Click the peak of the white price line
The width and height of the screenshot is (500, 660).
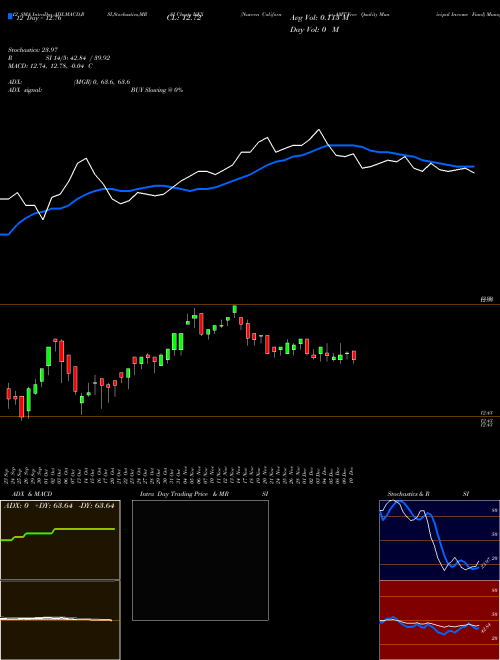pyautogui.click(x=319, y=130)
